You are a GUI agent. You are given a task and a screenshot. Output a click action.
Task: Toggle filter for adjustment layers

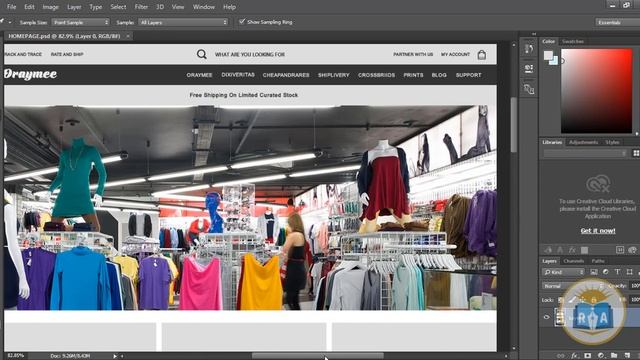point(606,272)
